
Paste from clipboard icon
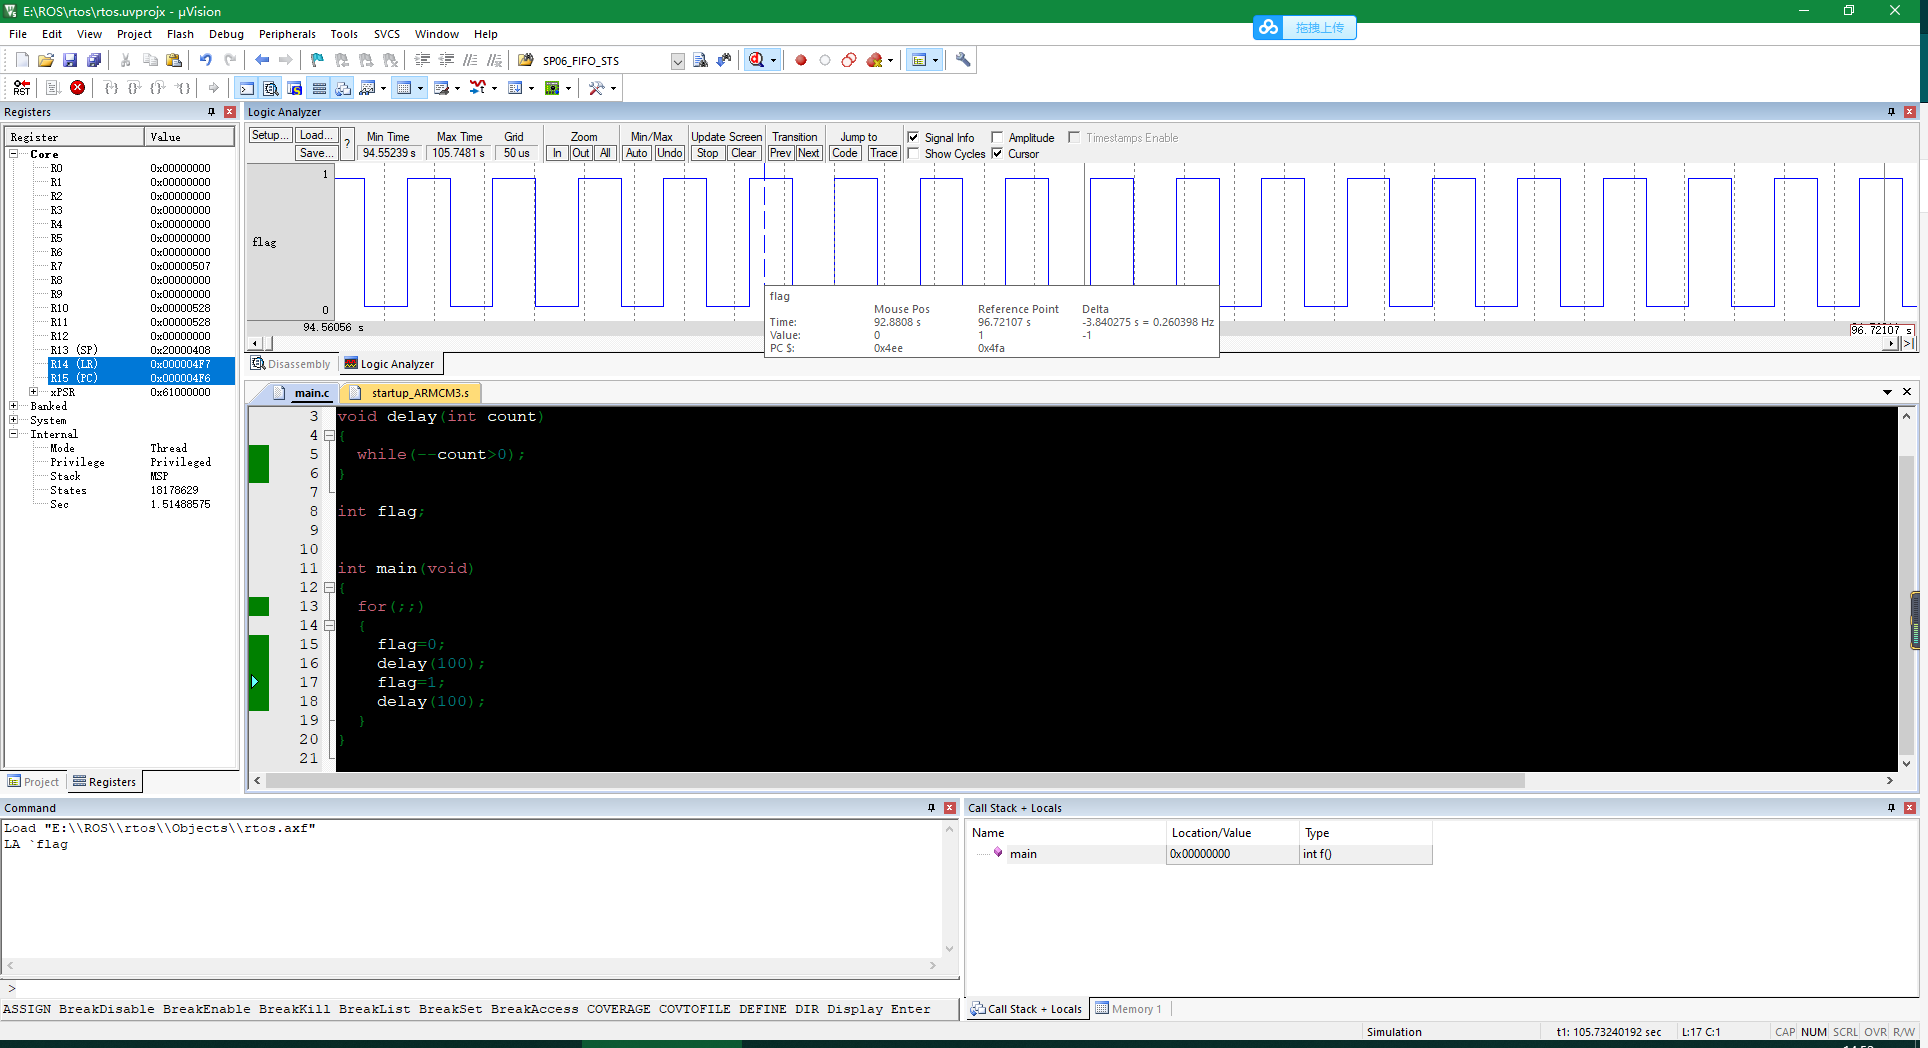(174, 60)
